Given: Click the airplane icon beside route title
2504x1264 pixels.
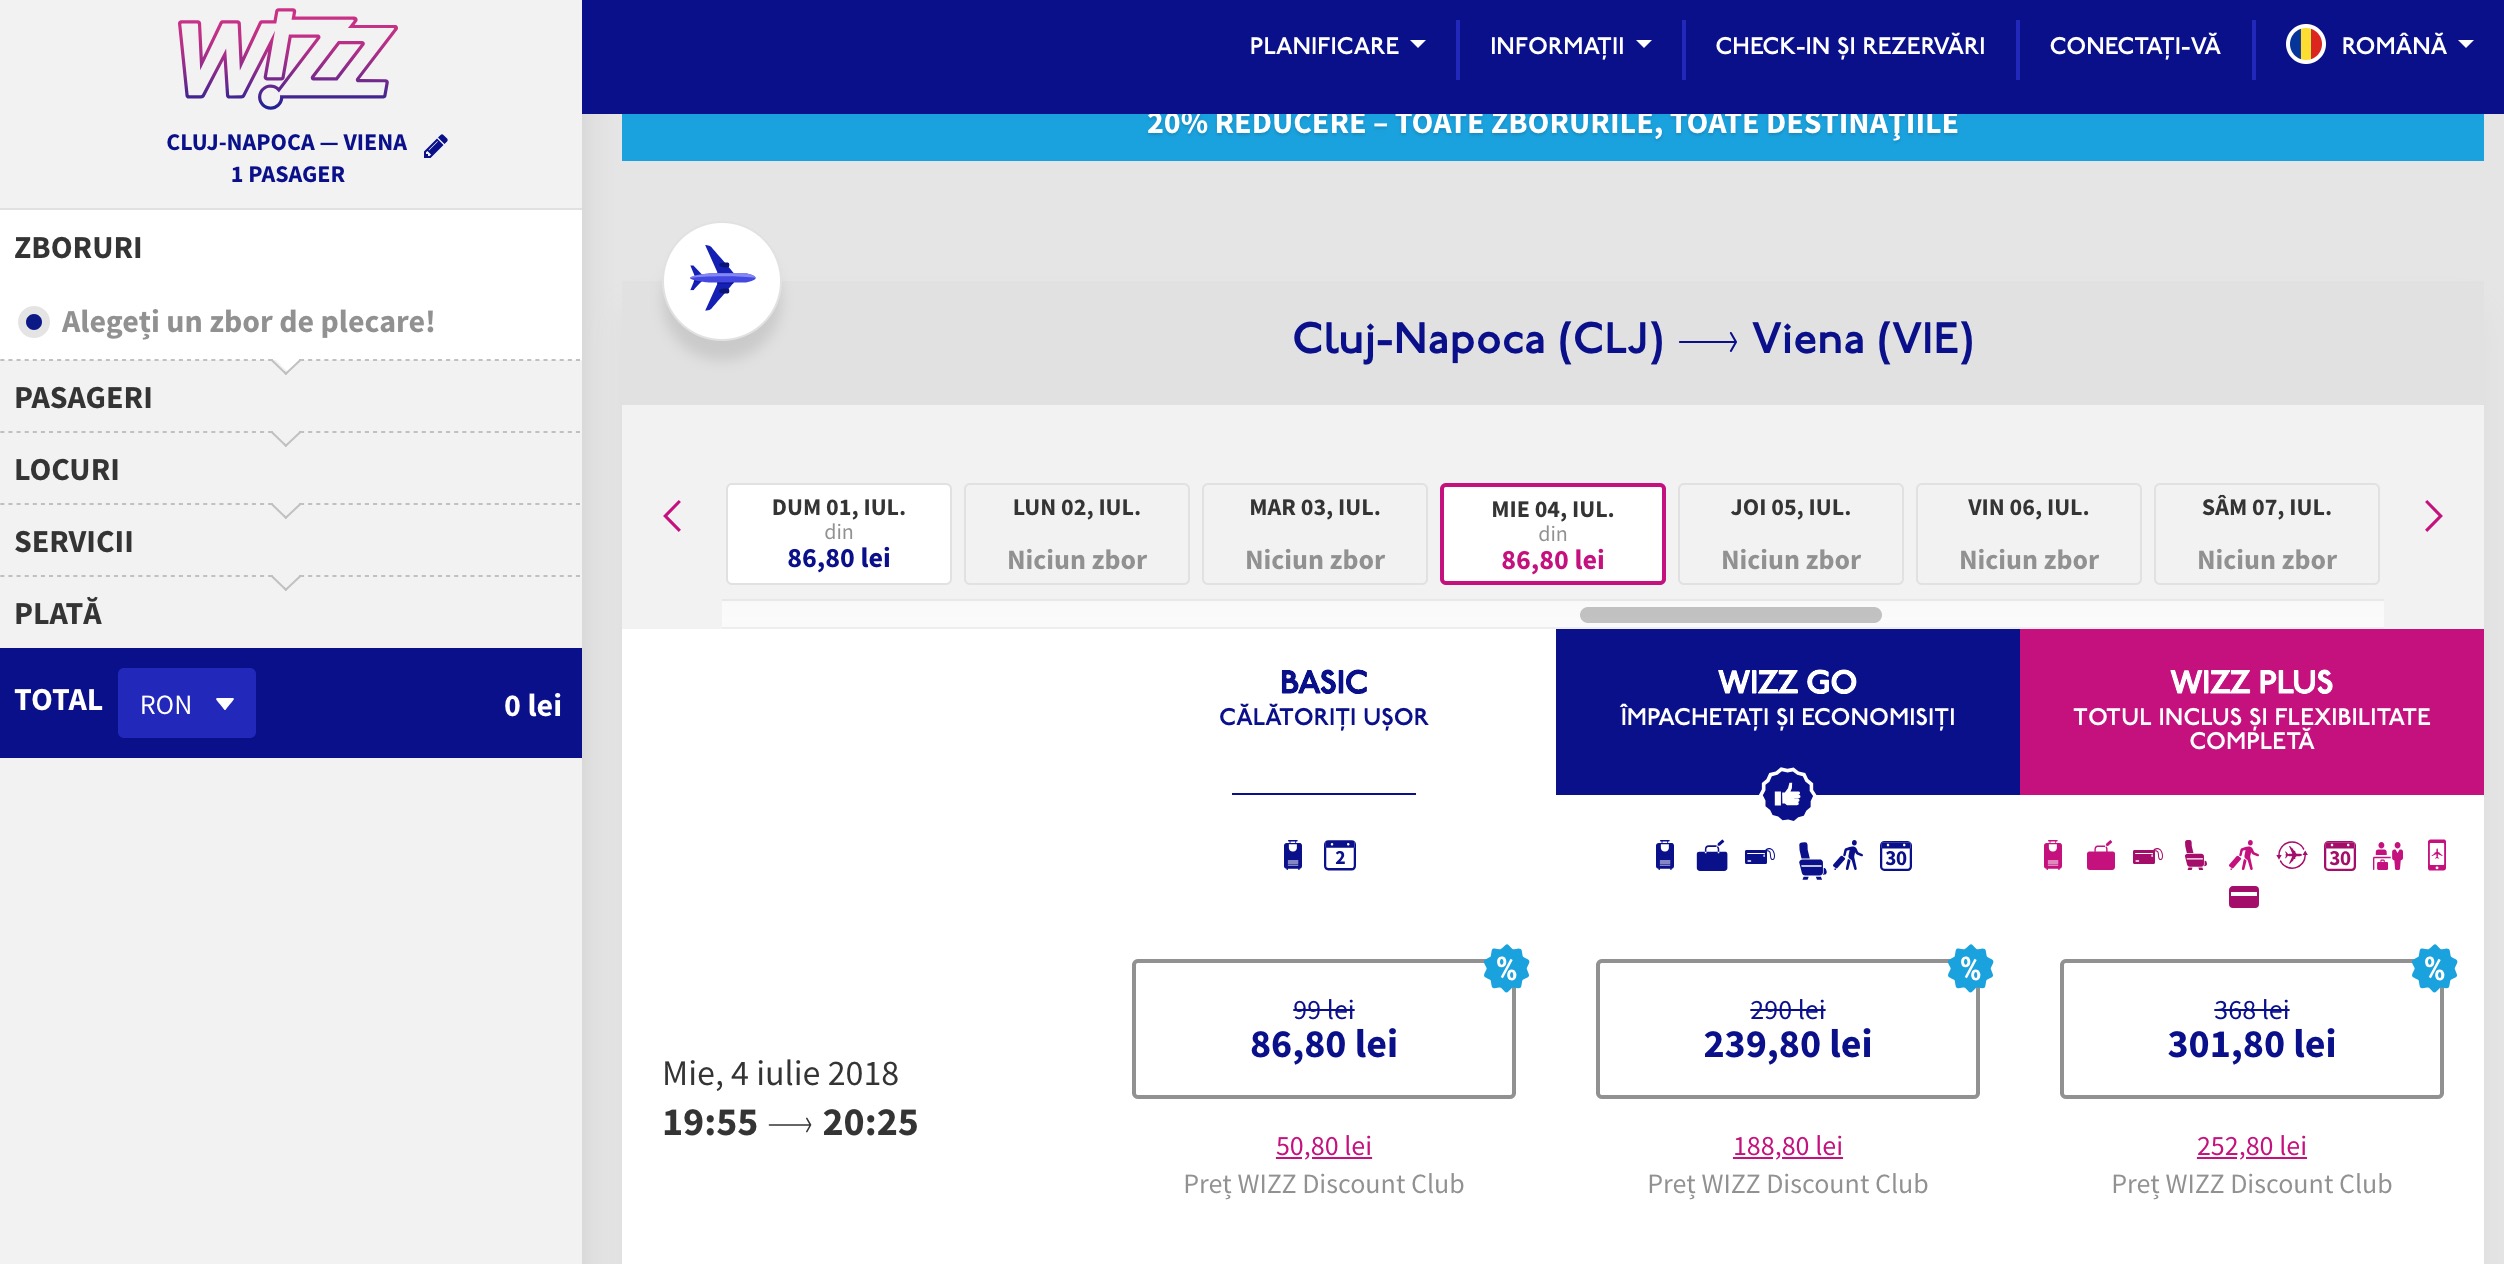Looking at the screenshot, I should (722, 280).
